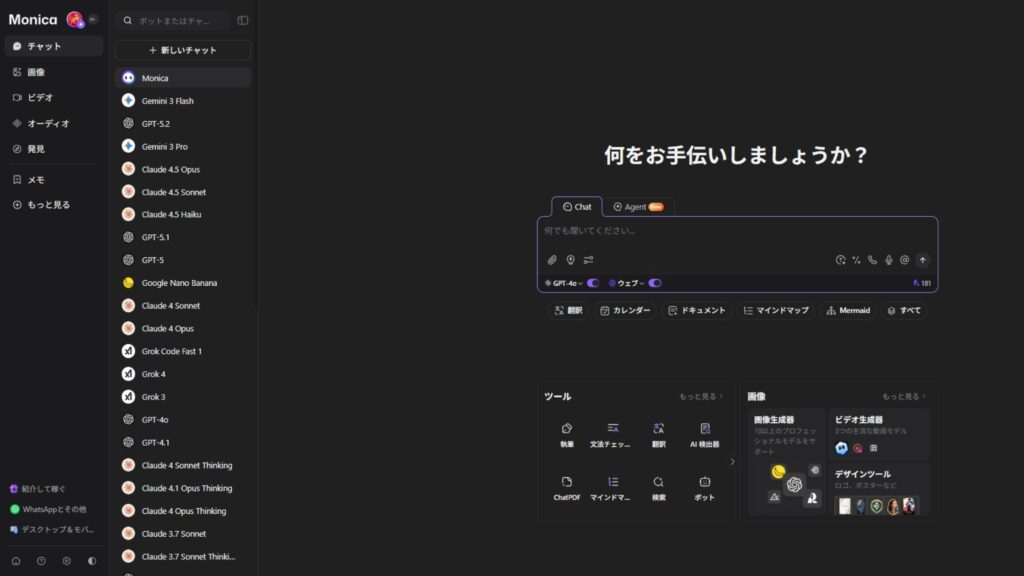
Task: Click the @ mention icon
Action: [x=904, y=260]
